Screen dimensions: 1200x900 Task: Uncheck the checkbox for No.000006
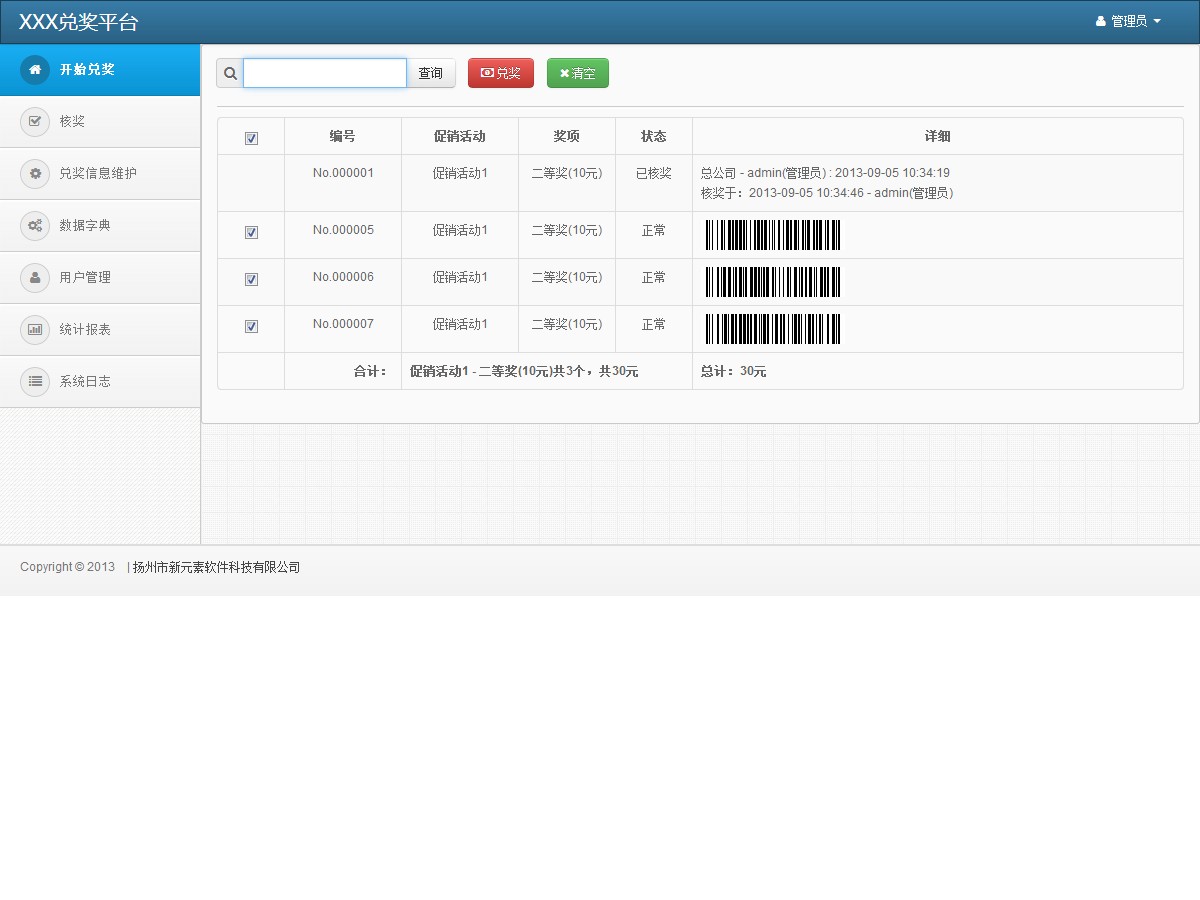[x=251, y=280]
